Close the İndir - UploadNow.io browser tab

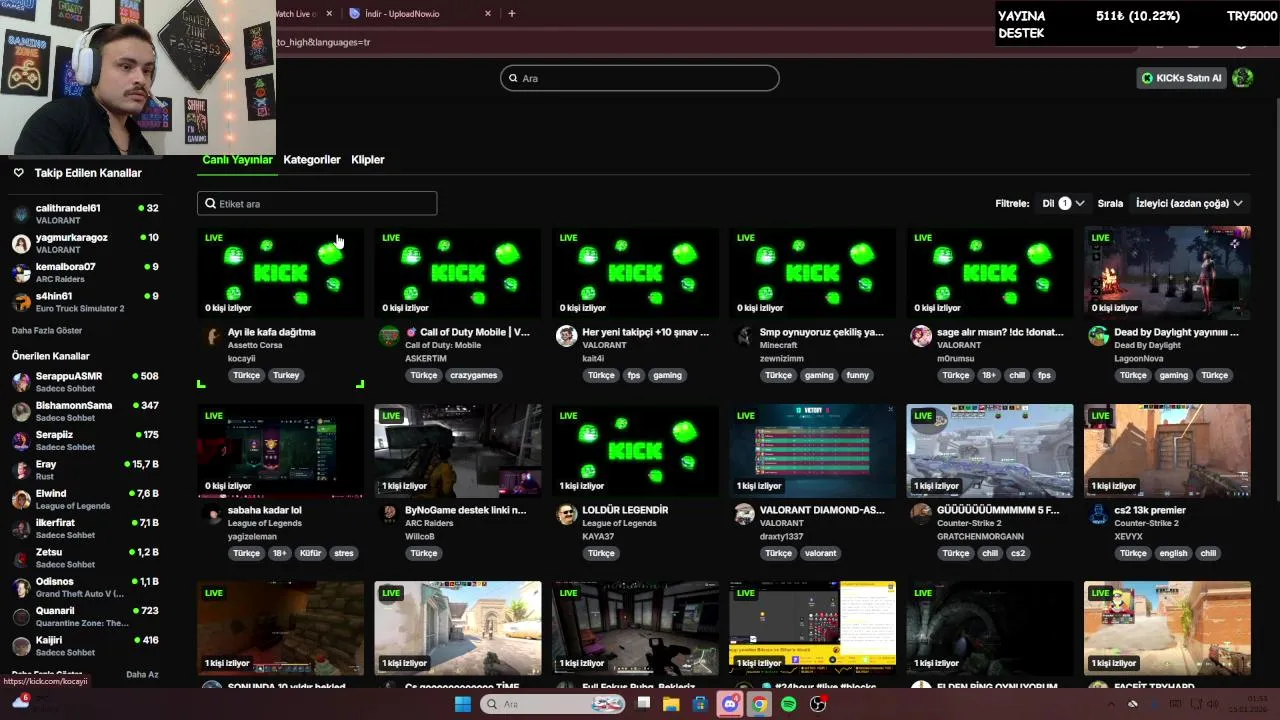point(488,13)
